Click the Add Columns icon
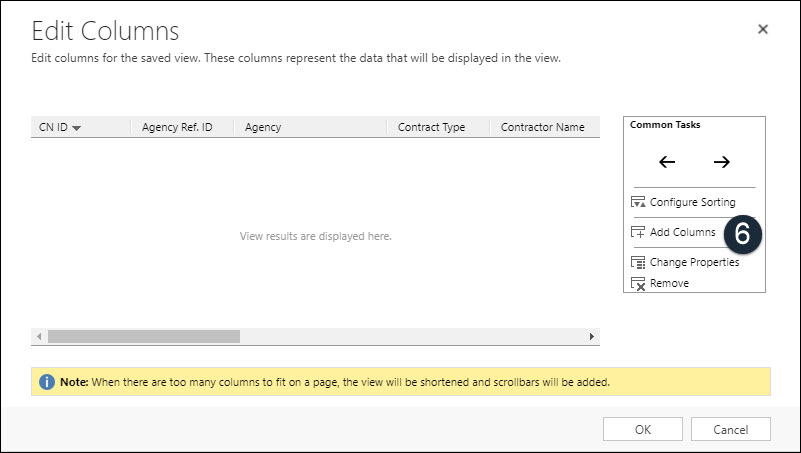This screenshot has width=801, height=453. (638, 232)
